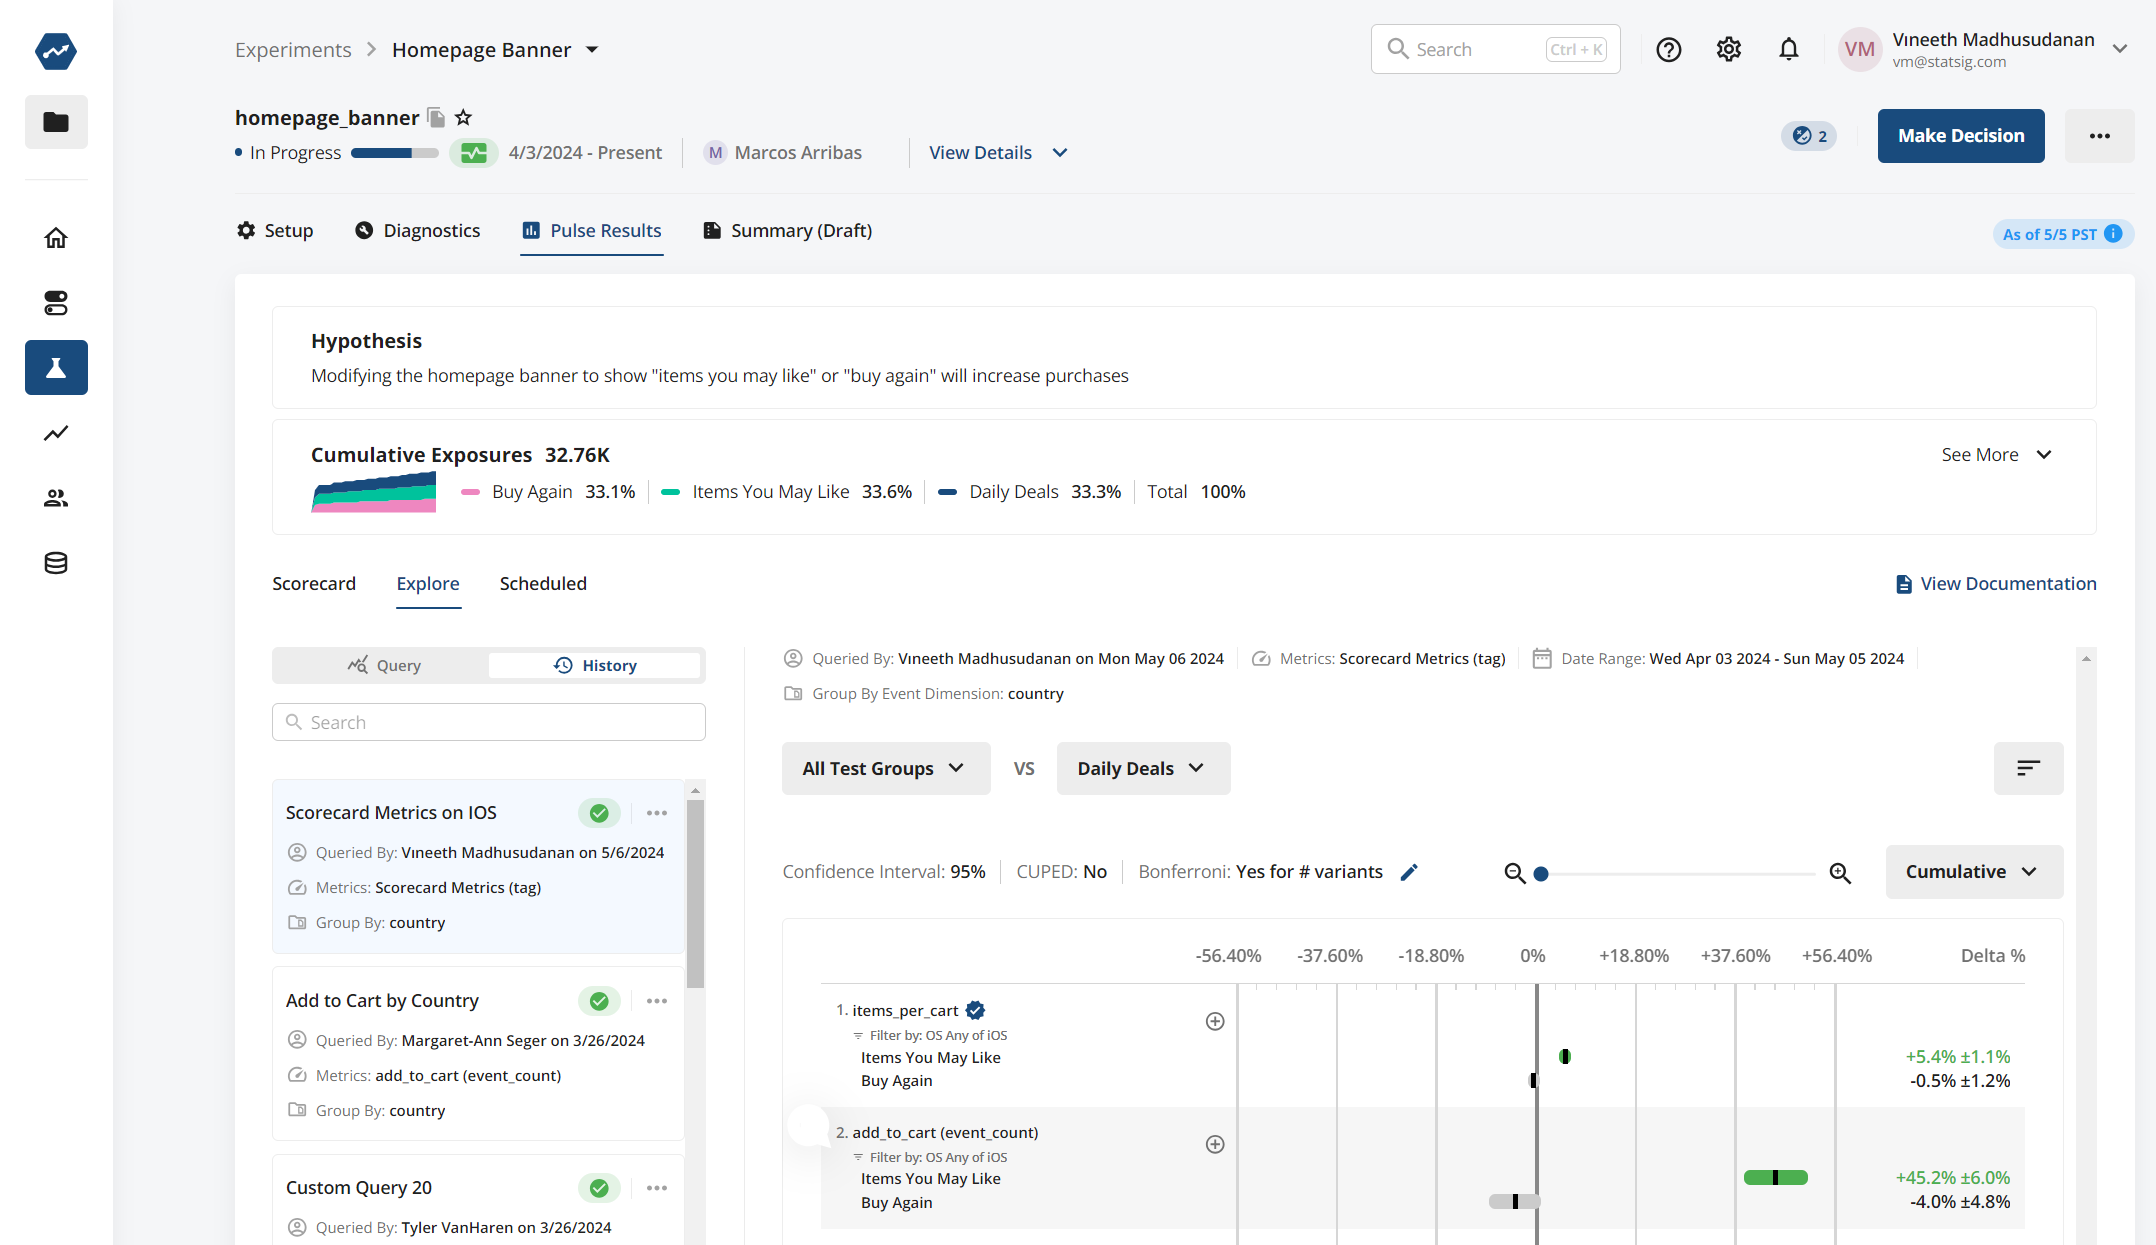Select History mode toggle
Screen dimensions: 2156x1245
coord(595,665)
